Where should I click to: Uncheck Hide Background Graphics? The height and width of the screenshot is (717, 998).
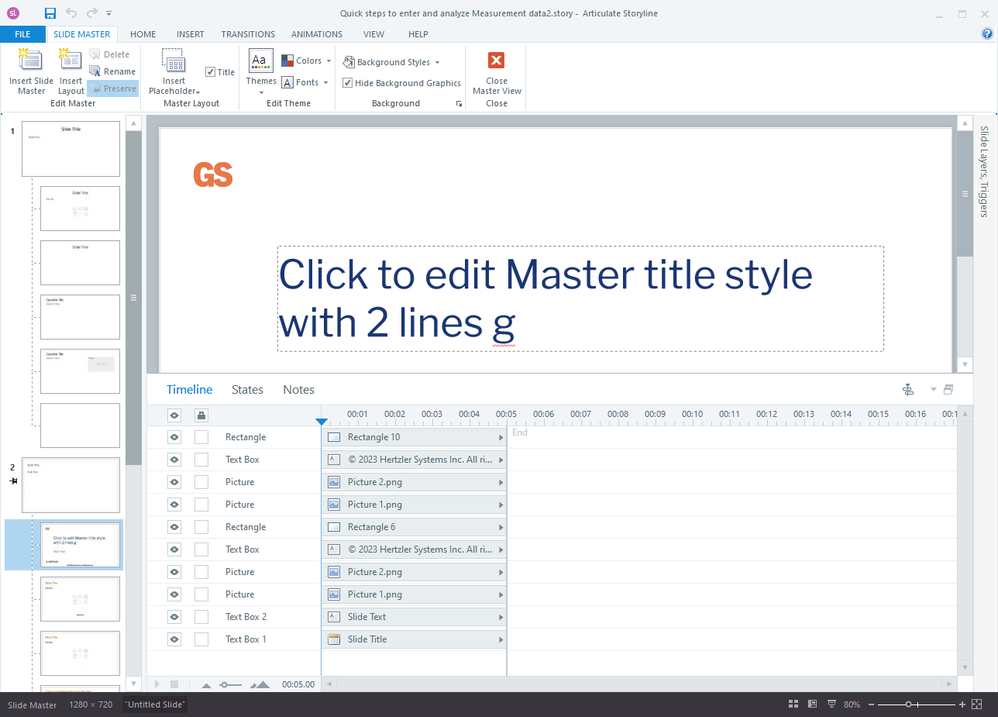pyautogui.click(x=347, y=83)
